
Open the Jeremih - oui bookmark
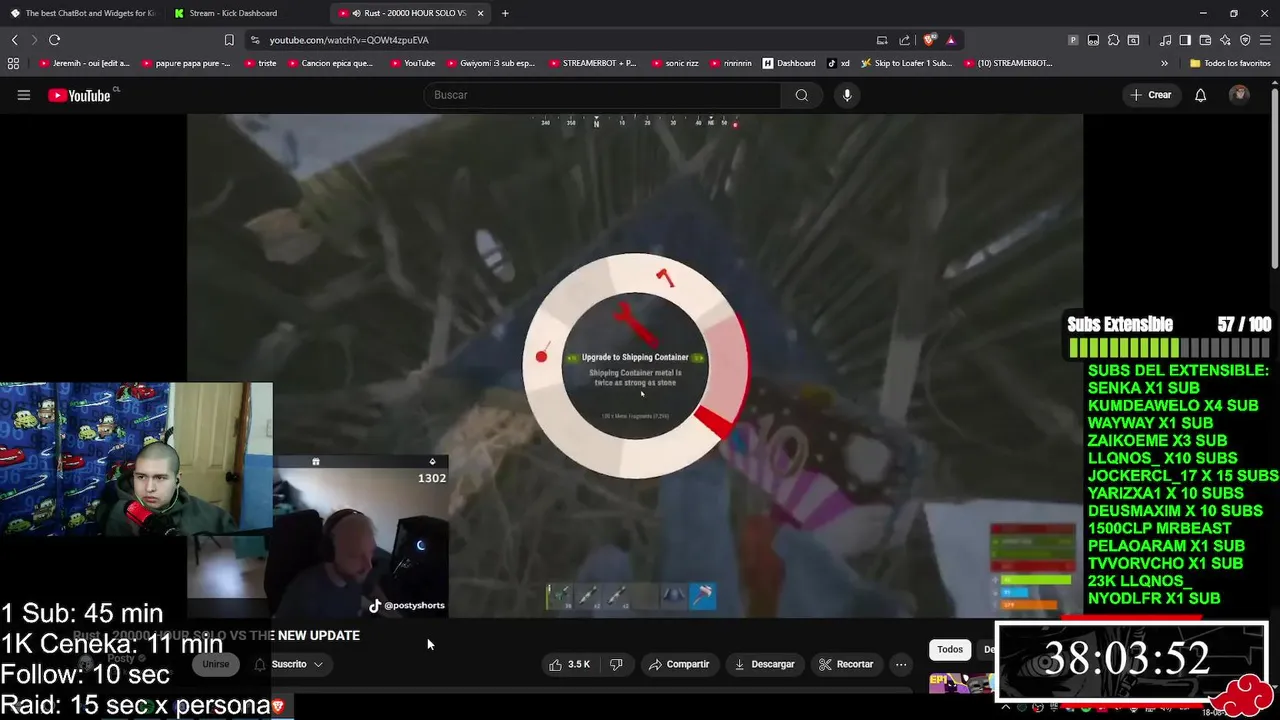[x=84, y=63]
